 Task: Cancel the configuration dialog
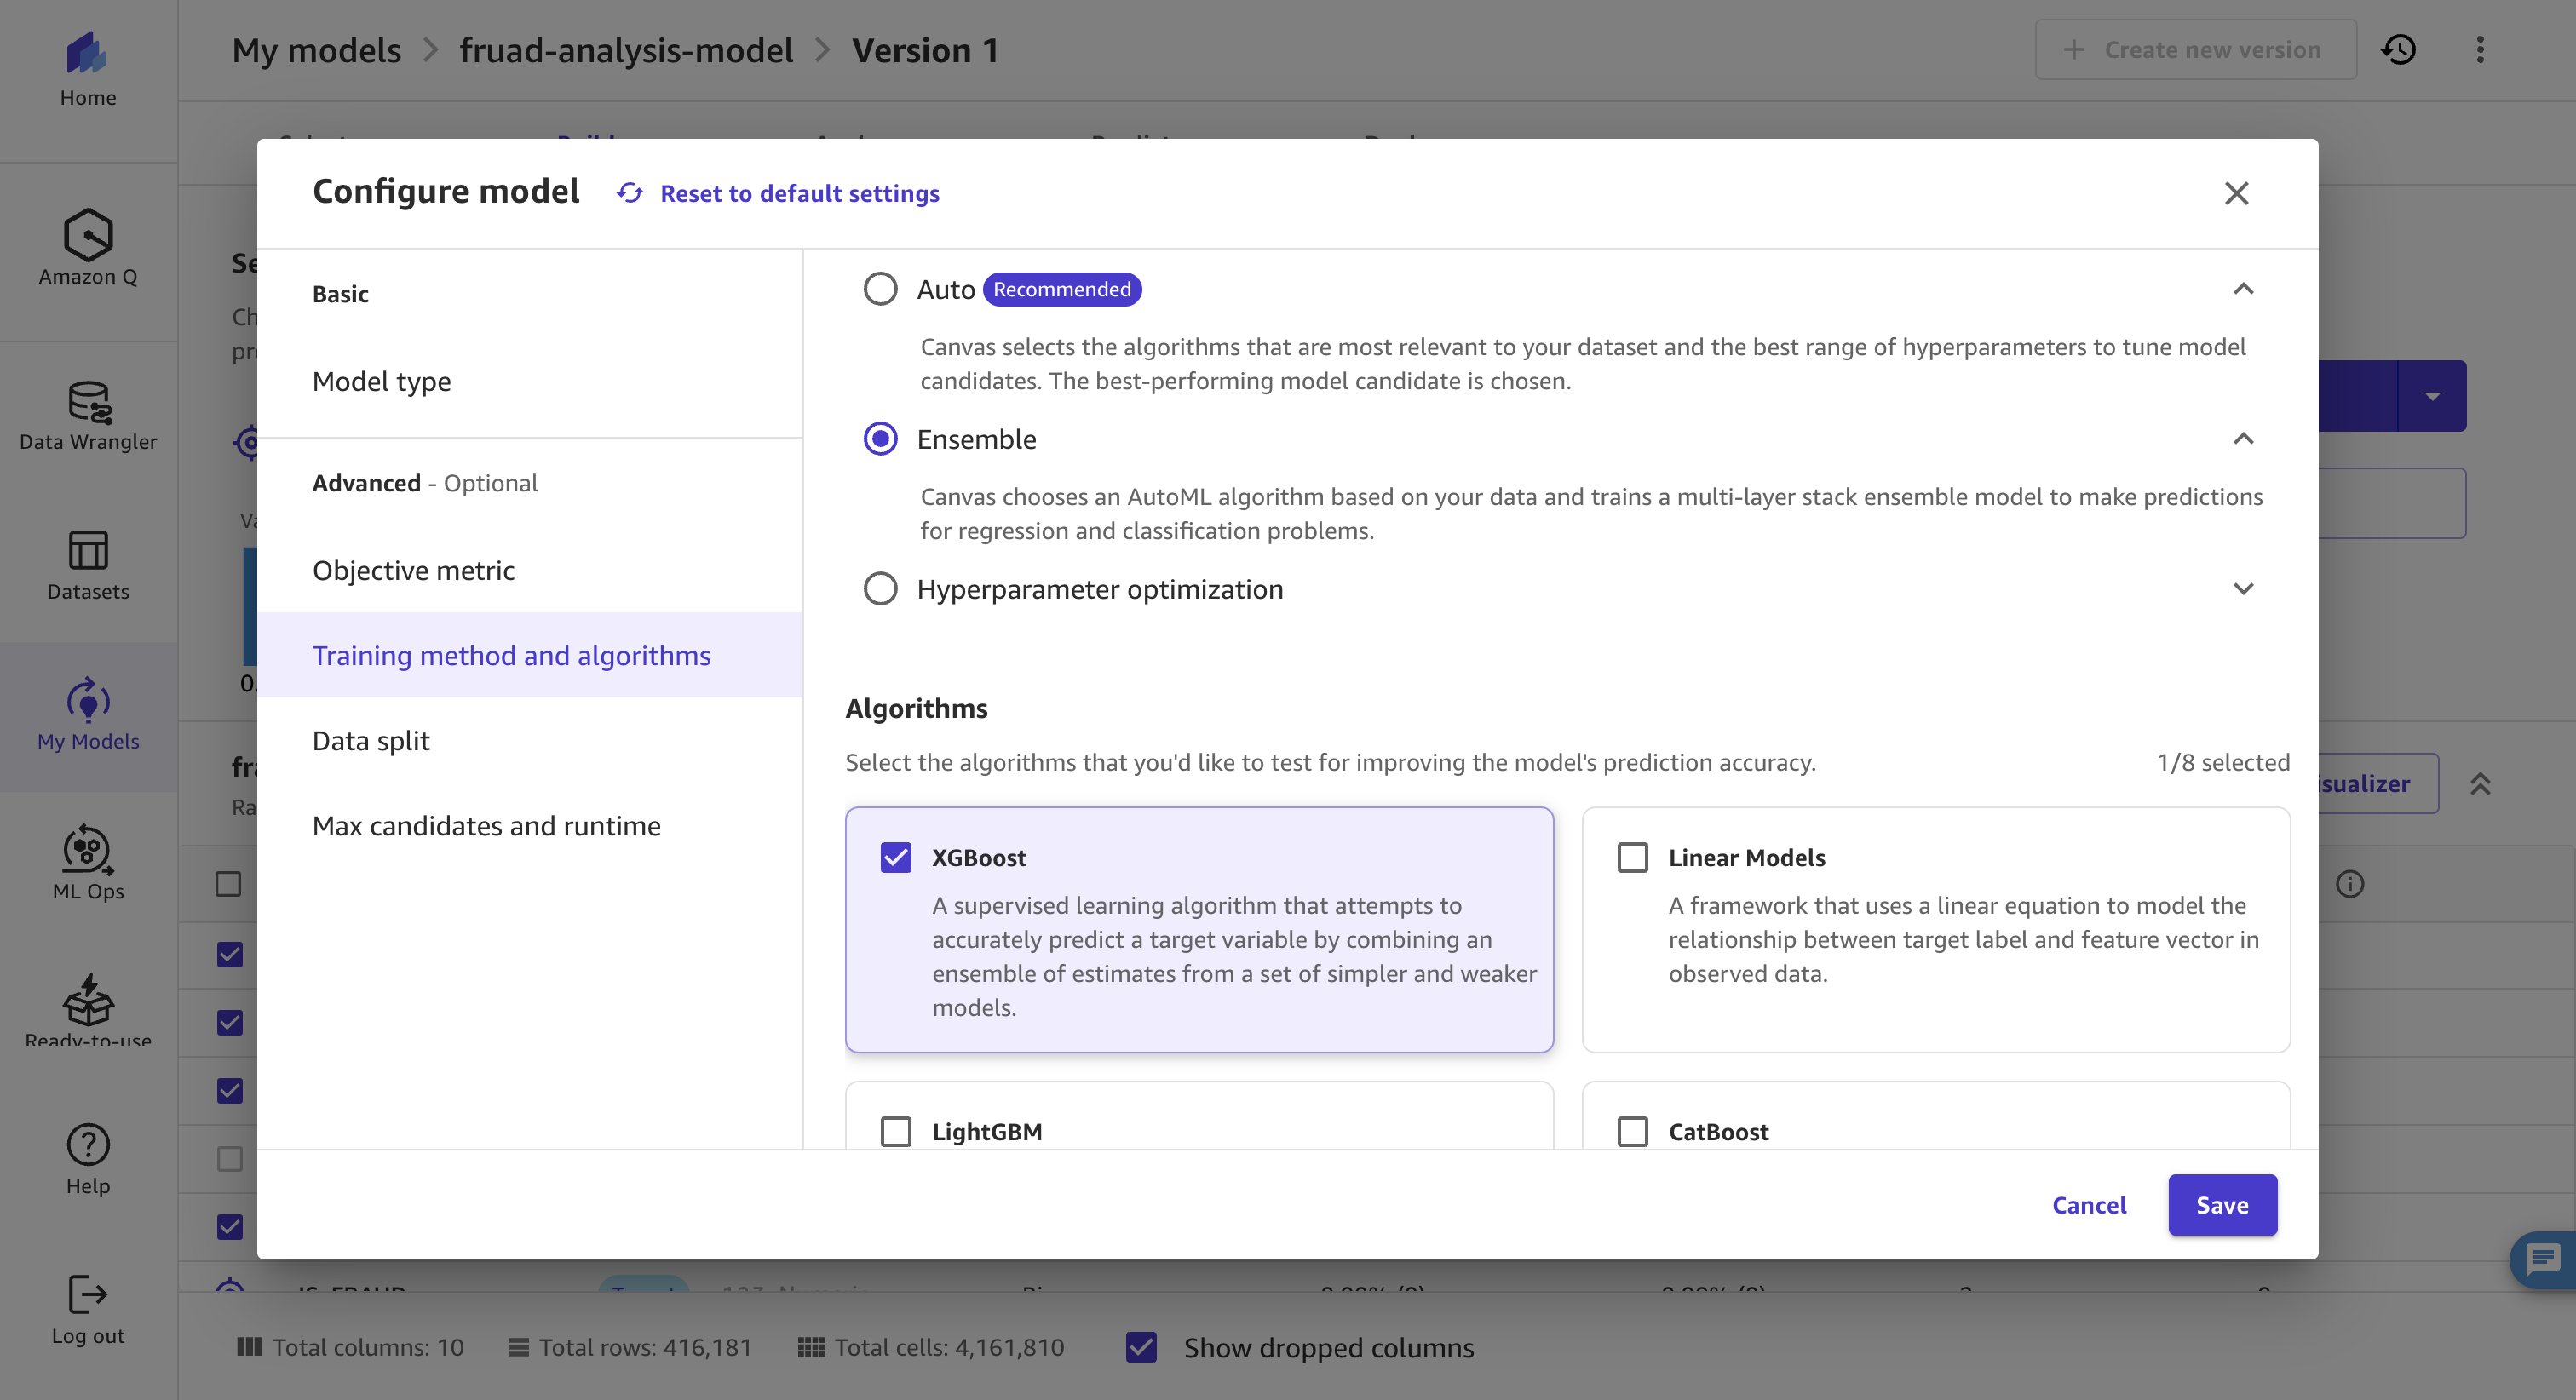[x=2089, y=1205]
